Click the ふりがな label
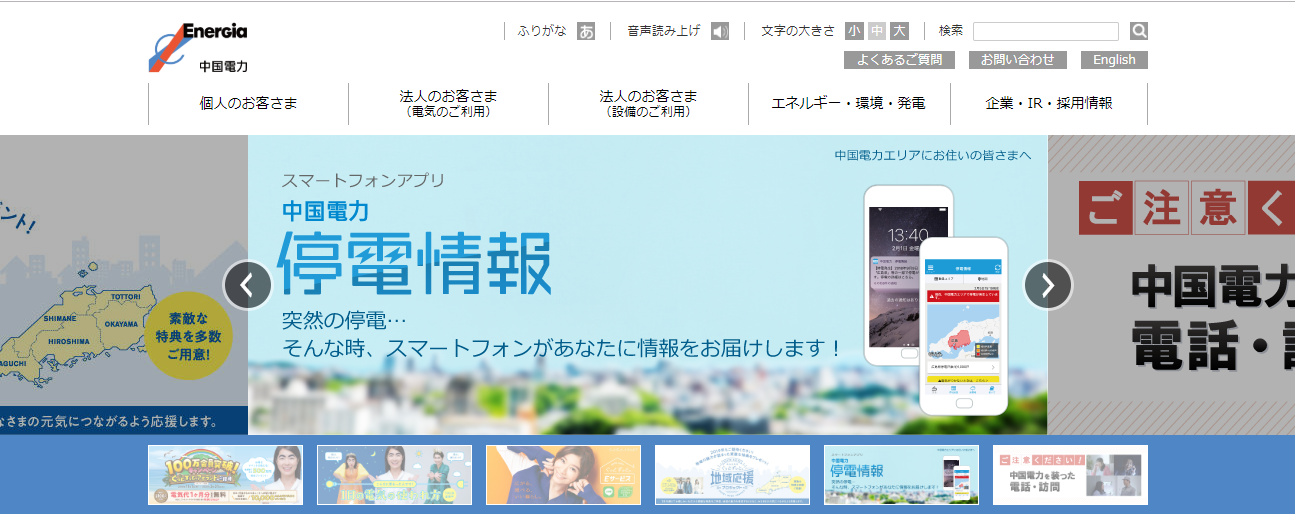Screen dimensions: 1295x514 click(x=542, y=31)
